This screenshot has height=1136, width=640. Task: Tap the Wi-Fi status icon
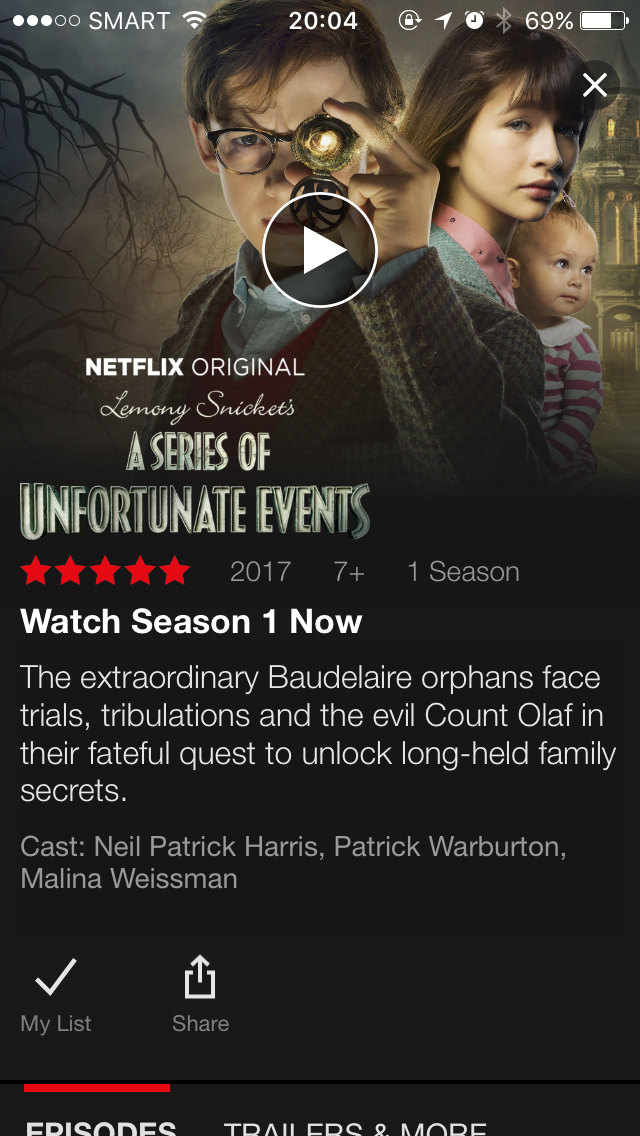[195, 20]
